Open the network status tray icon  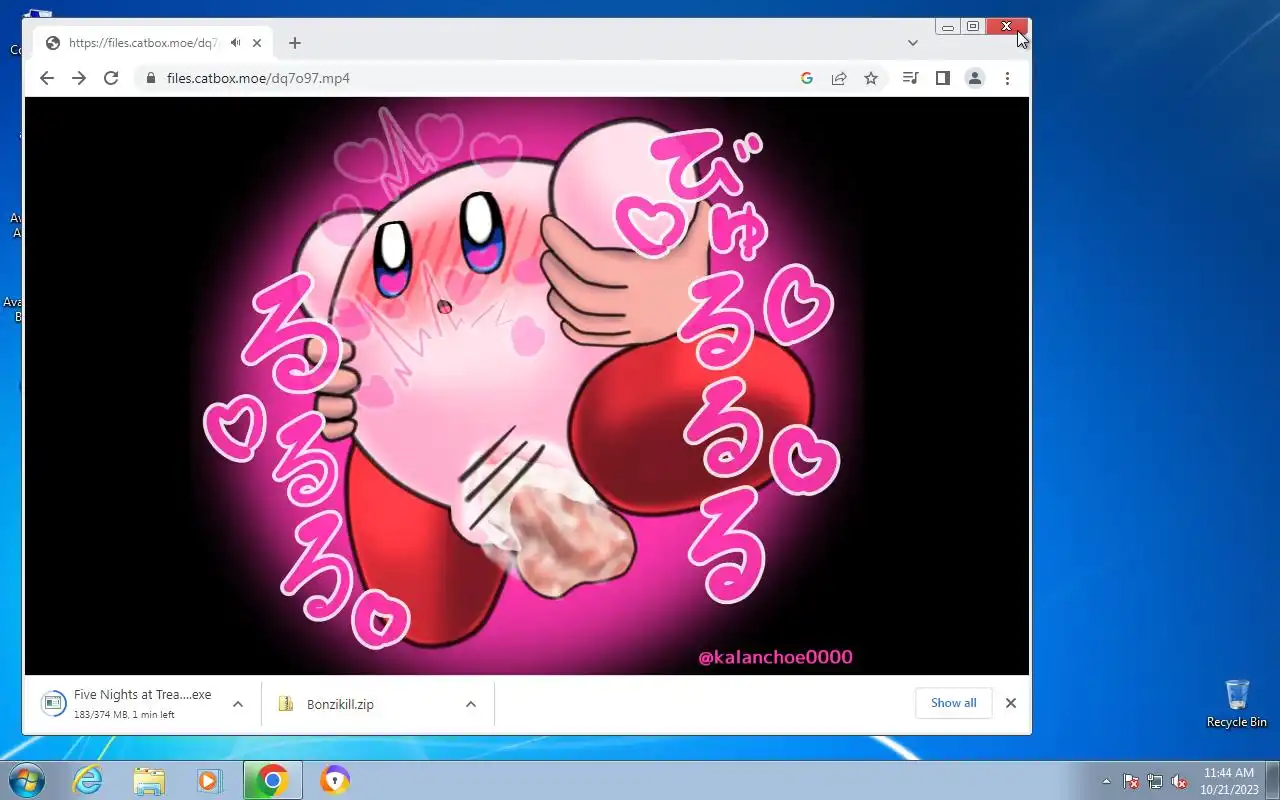coord(1155,781)
